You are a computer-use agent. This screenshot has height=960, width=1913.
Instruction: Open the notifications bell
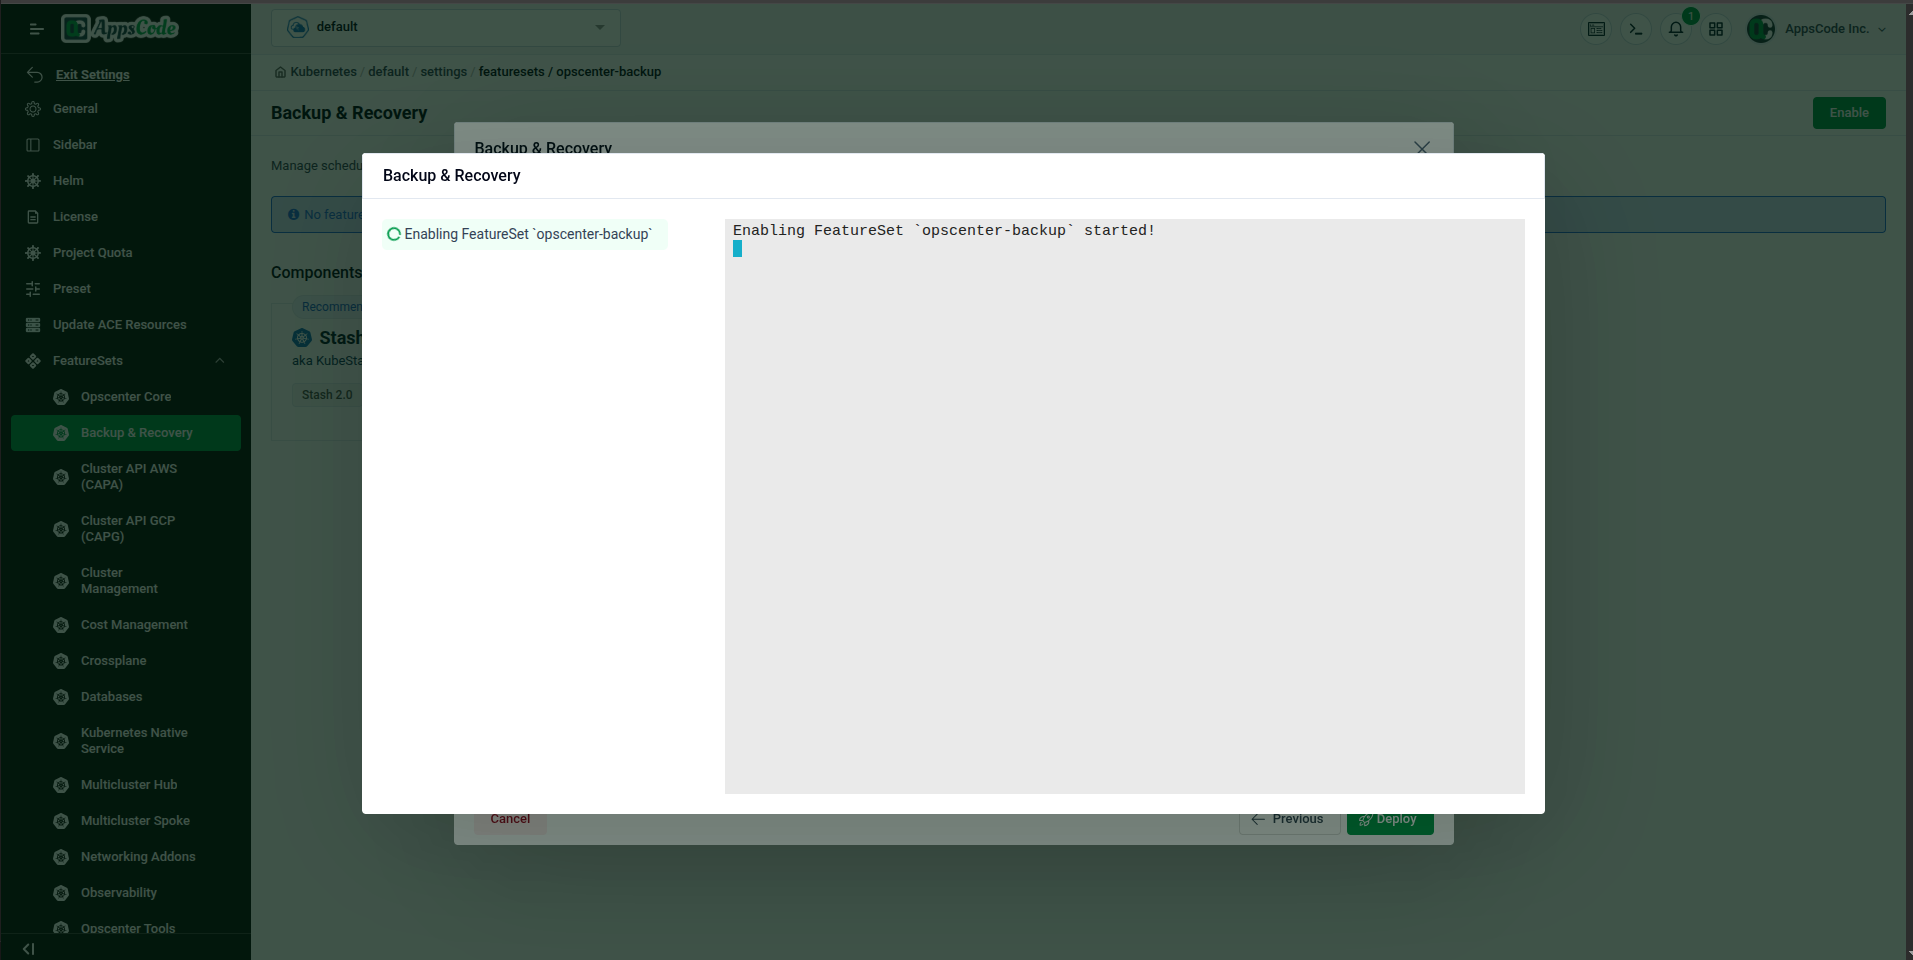point(1674,29)
